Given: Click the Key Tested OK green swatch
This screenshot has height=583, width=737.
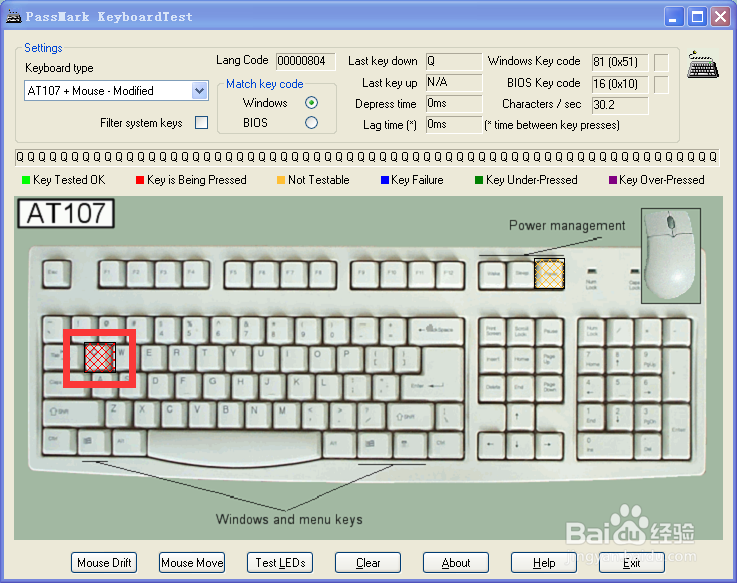Looking at the screenshot, I should click(x=26, y=180).
